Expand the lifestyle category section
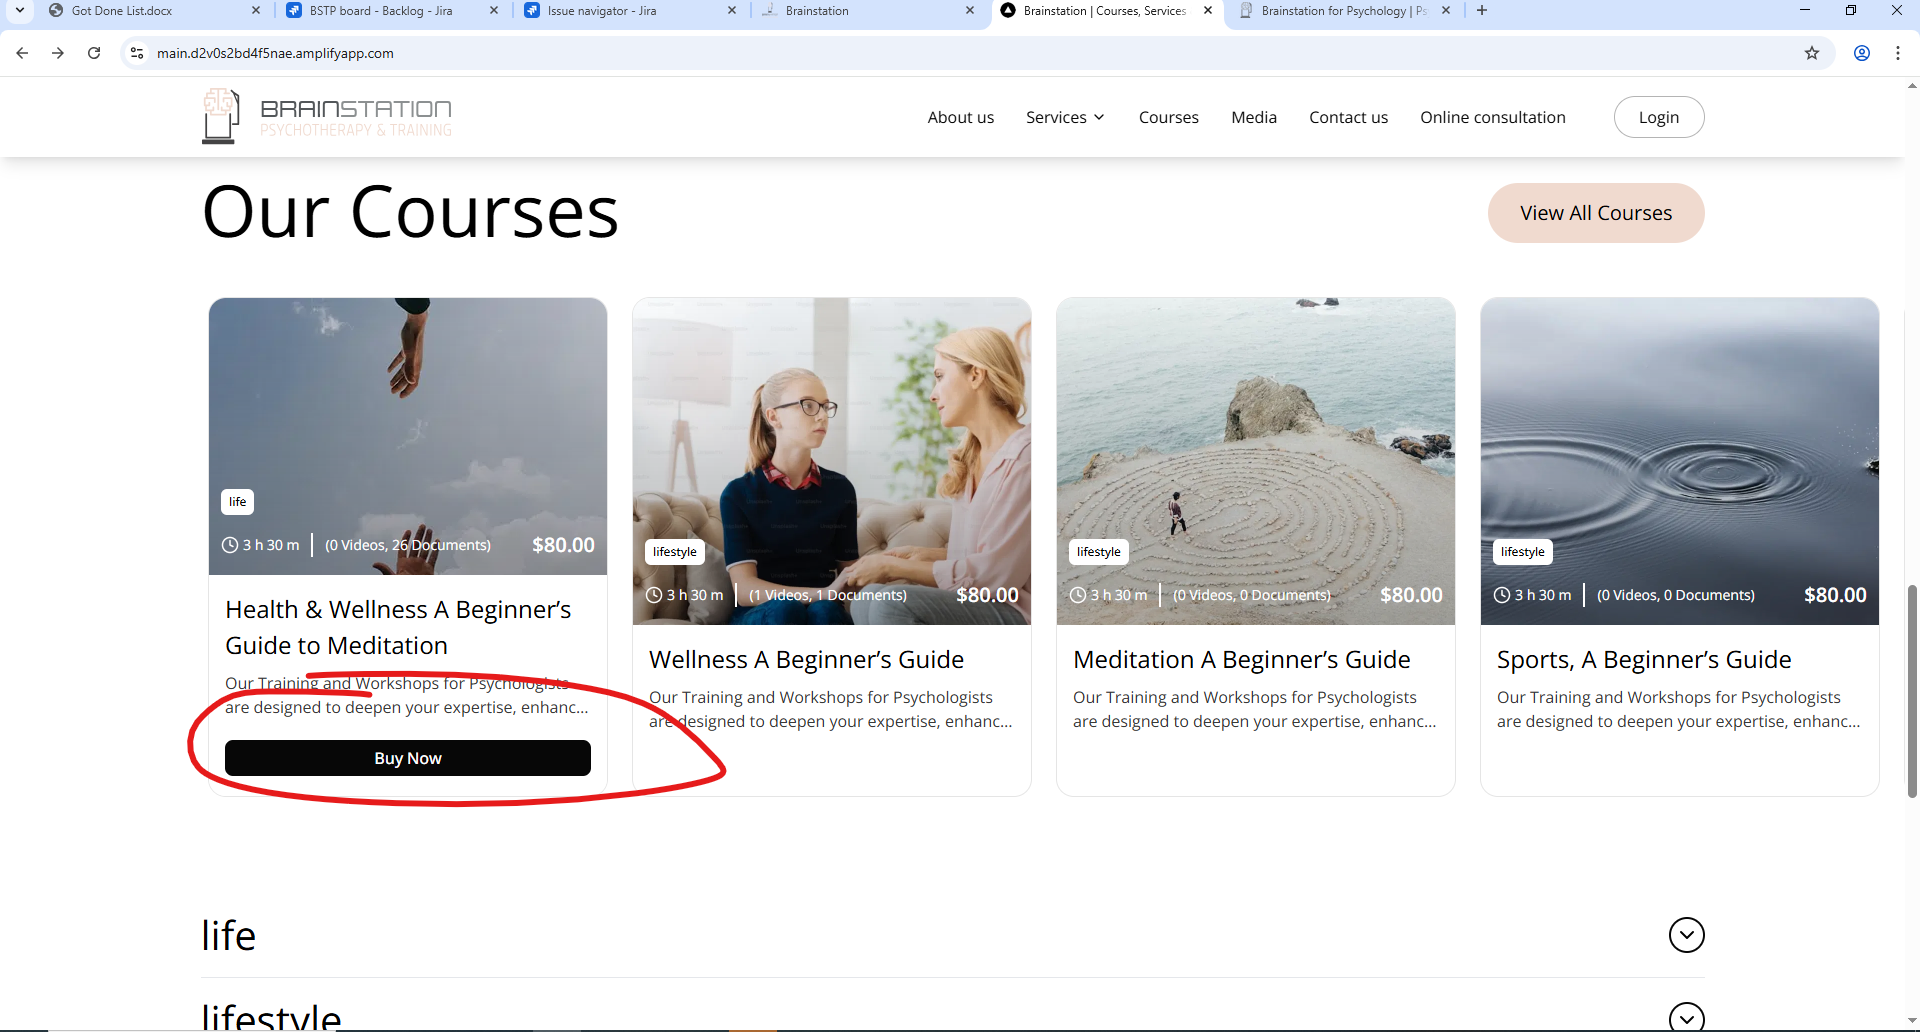1920x1032 pixels. click(x=1686, y=1016)
